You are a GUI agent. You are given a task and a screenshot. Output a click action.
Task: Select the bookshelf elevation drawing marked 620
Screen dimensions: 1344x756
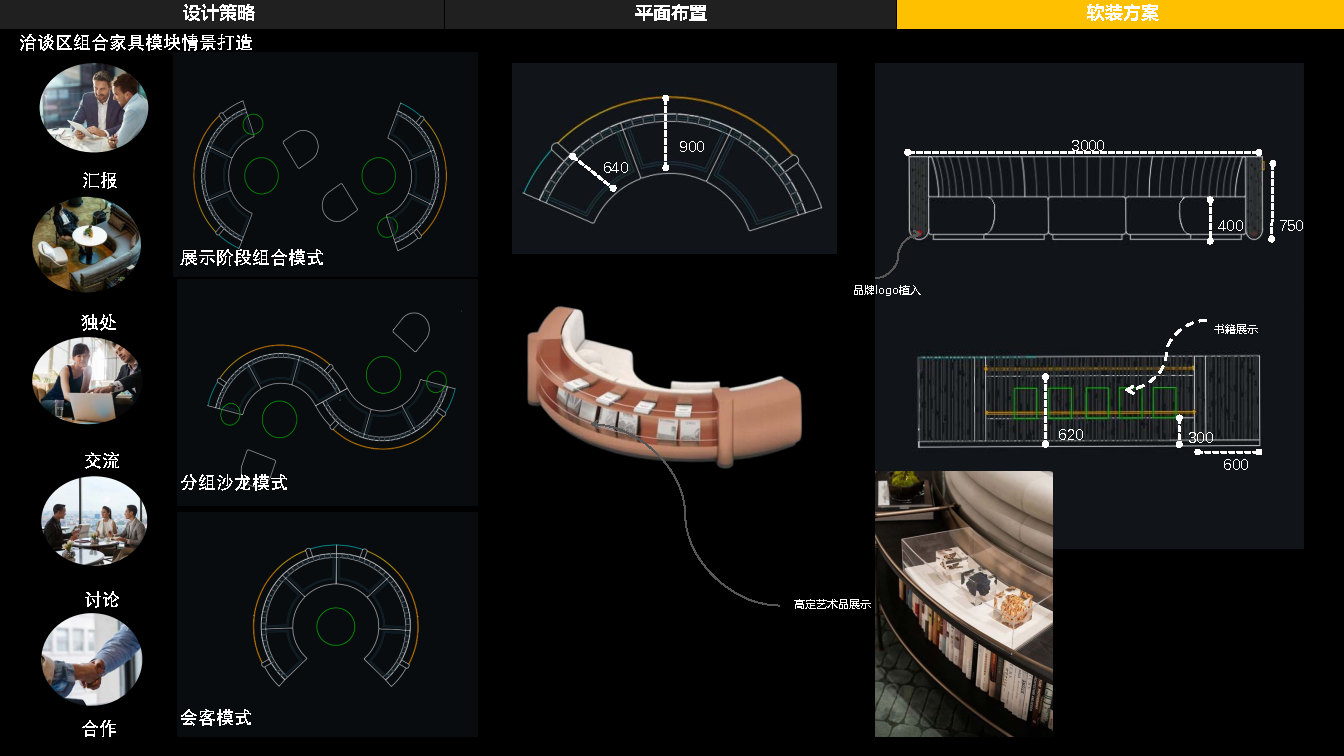point(1088,400)
